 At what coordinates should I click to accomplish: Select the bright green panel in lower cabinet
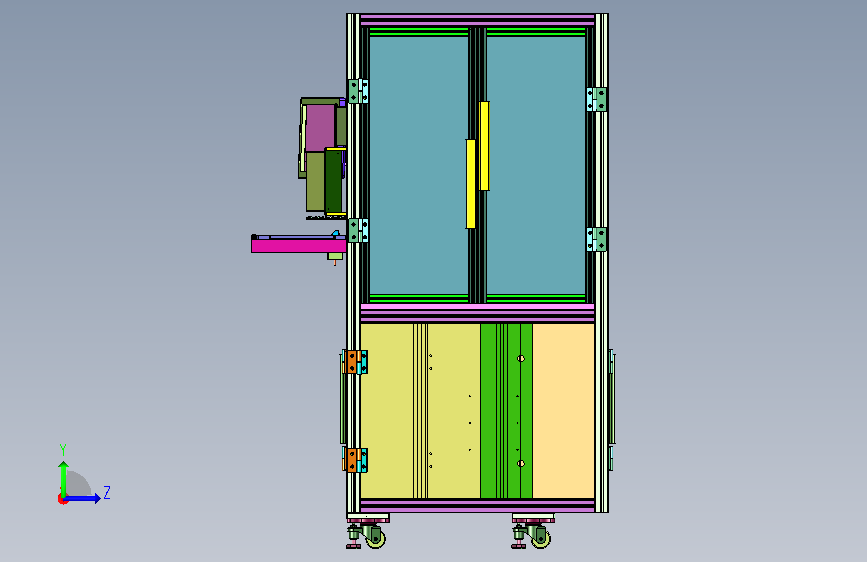point(506,411)
